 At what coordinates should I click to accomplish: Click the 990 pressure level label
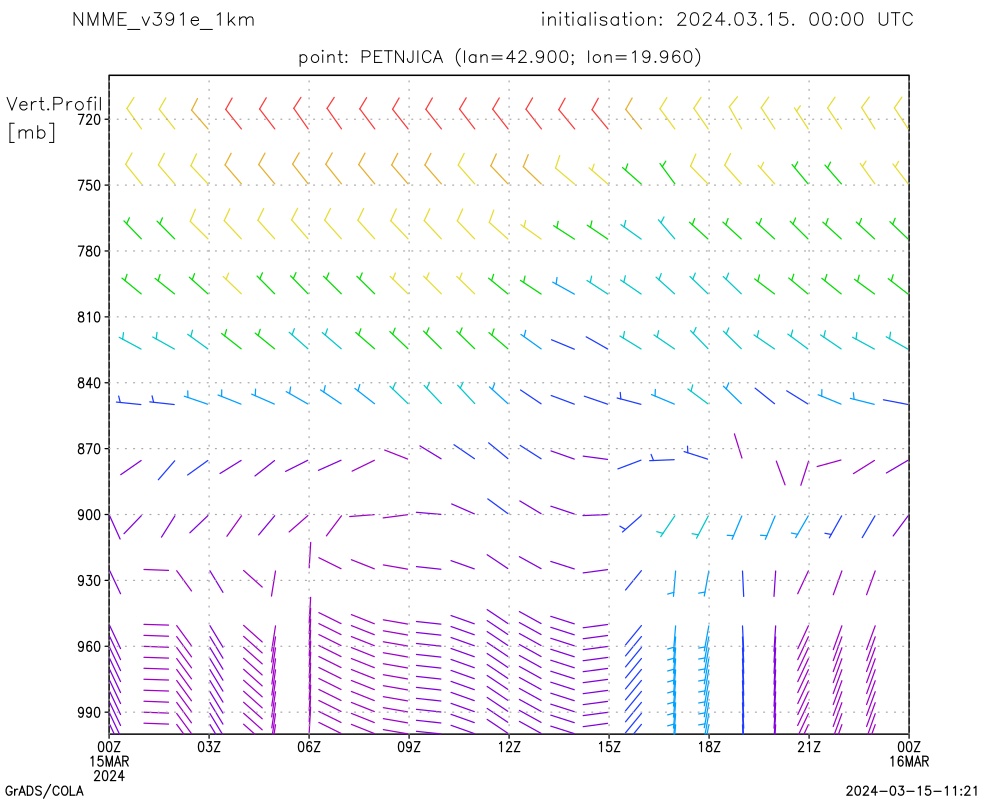coord(90,713)
